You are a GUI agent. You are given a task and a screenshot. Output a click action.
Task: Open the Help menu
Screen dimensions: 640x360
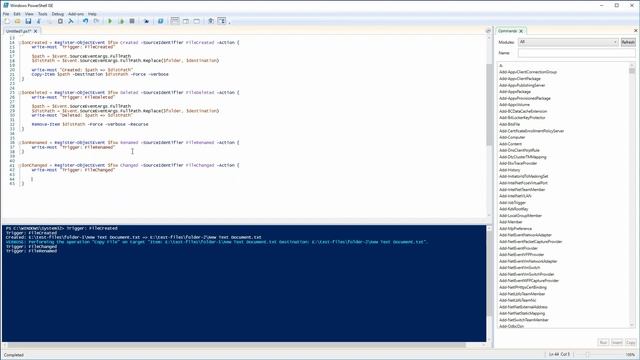click(x=92, y=14)
